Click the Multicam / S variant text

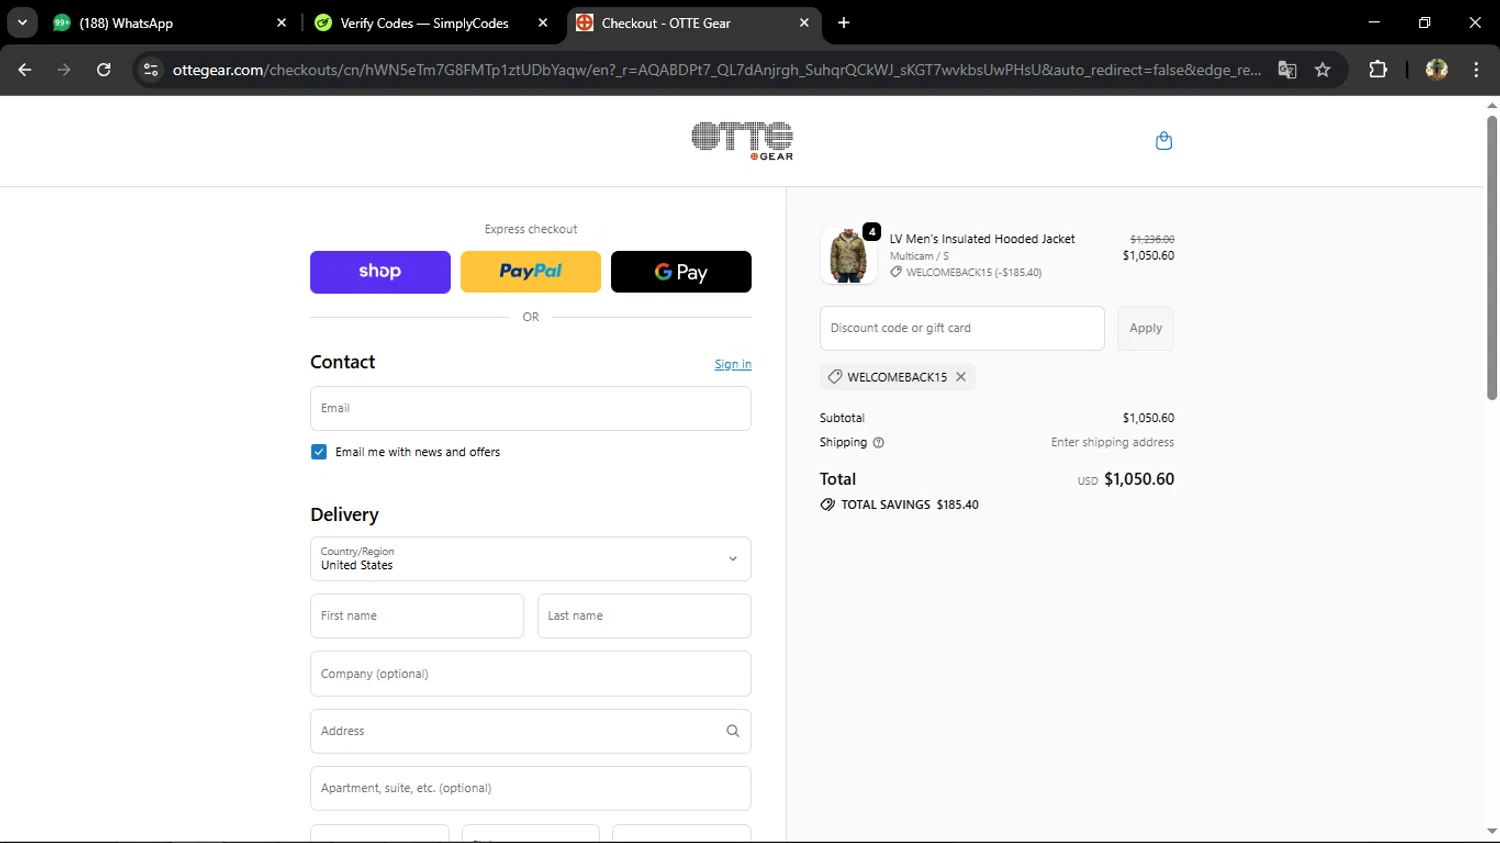tap(919, 257)
